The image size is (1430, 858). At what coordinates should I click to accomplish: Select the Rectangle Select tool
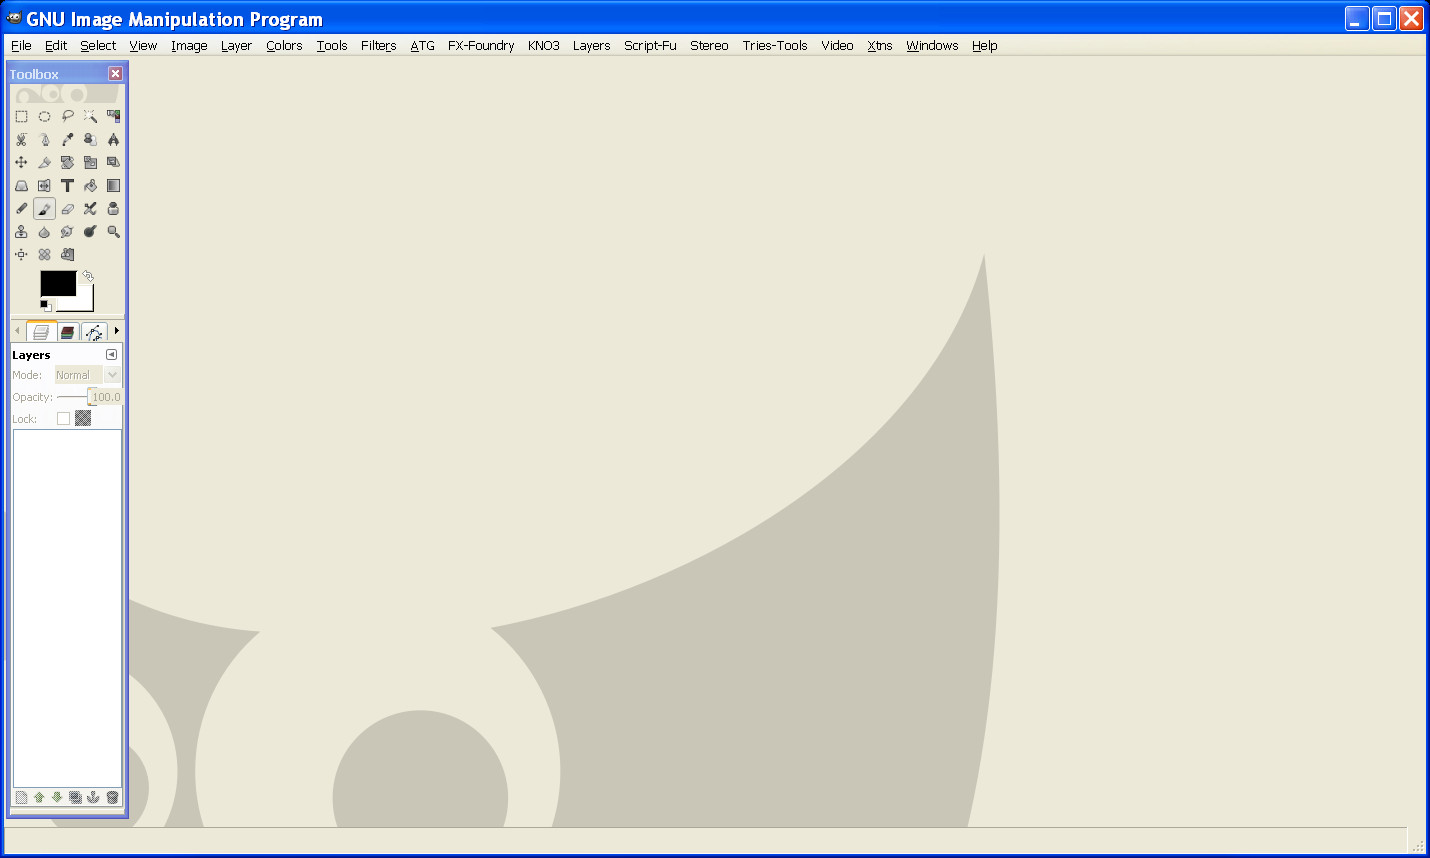pyautogui.click(x=21, y=116)
